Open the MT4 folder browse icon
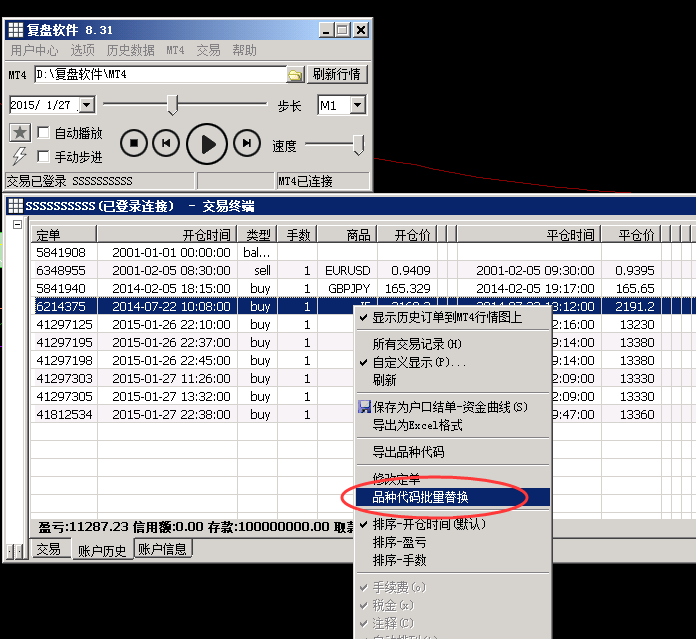The width and height of the screenshot is (697, 639). click(x=295, y=75)
